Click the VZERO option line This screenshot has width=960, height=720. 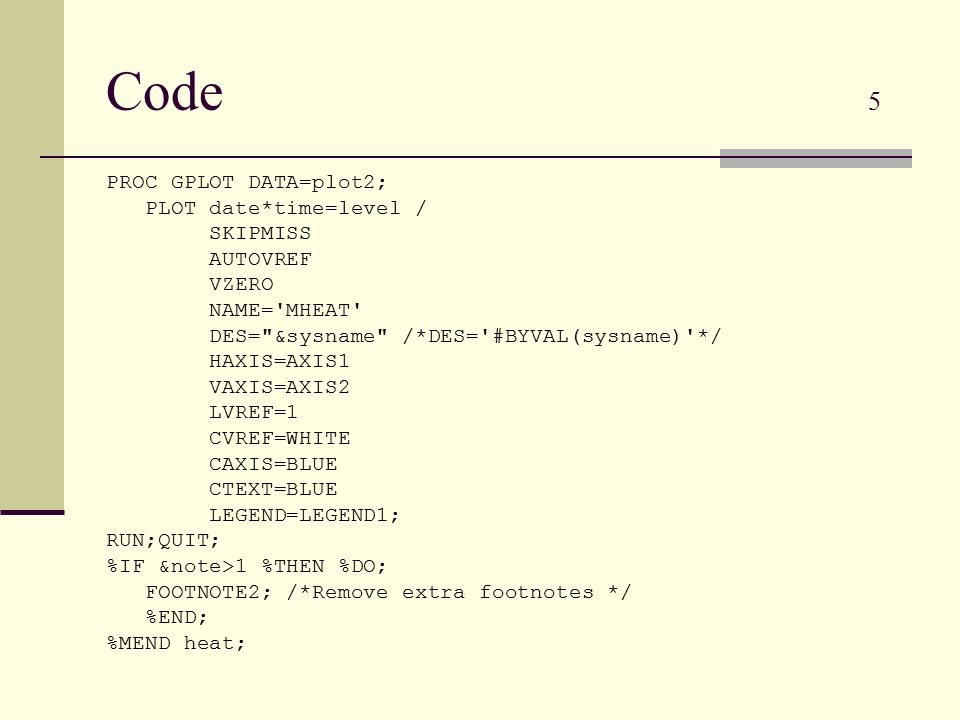[x=241, y=285]
